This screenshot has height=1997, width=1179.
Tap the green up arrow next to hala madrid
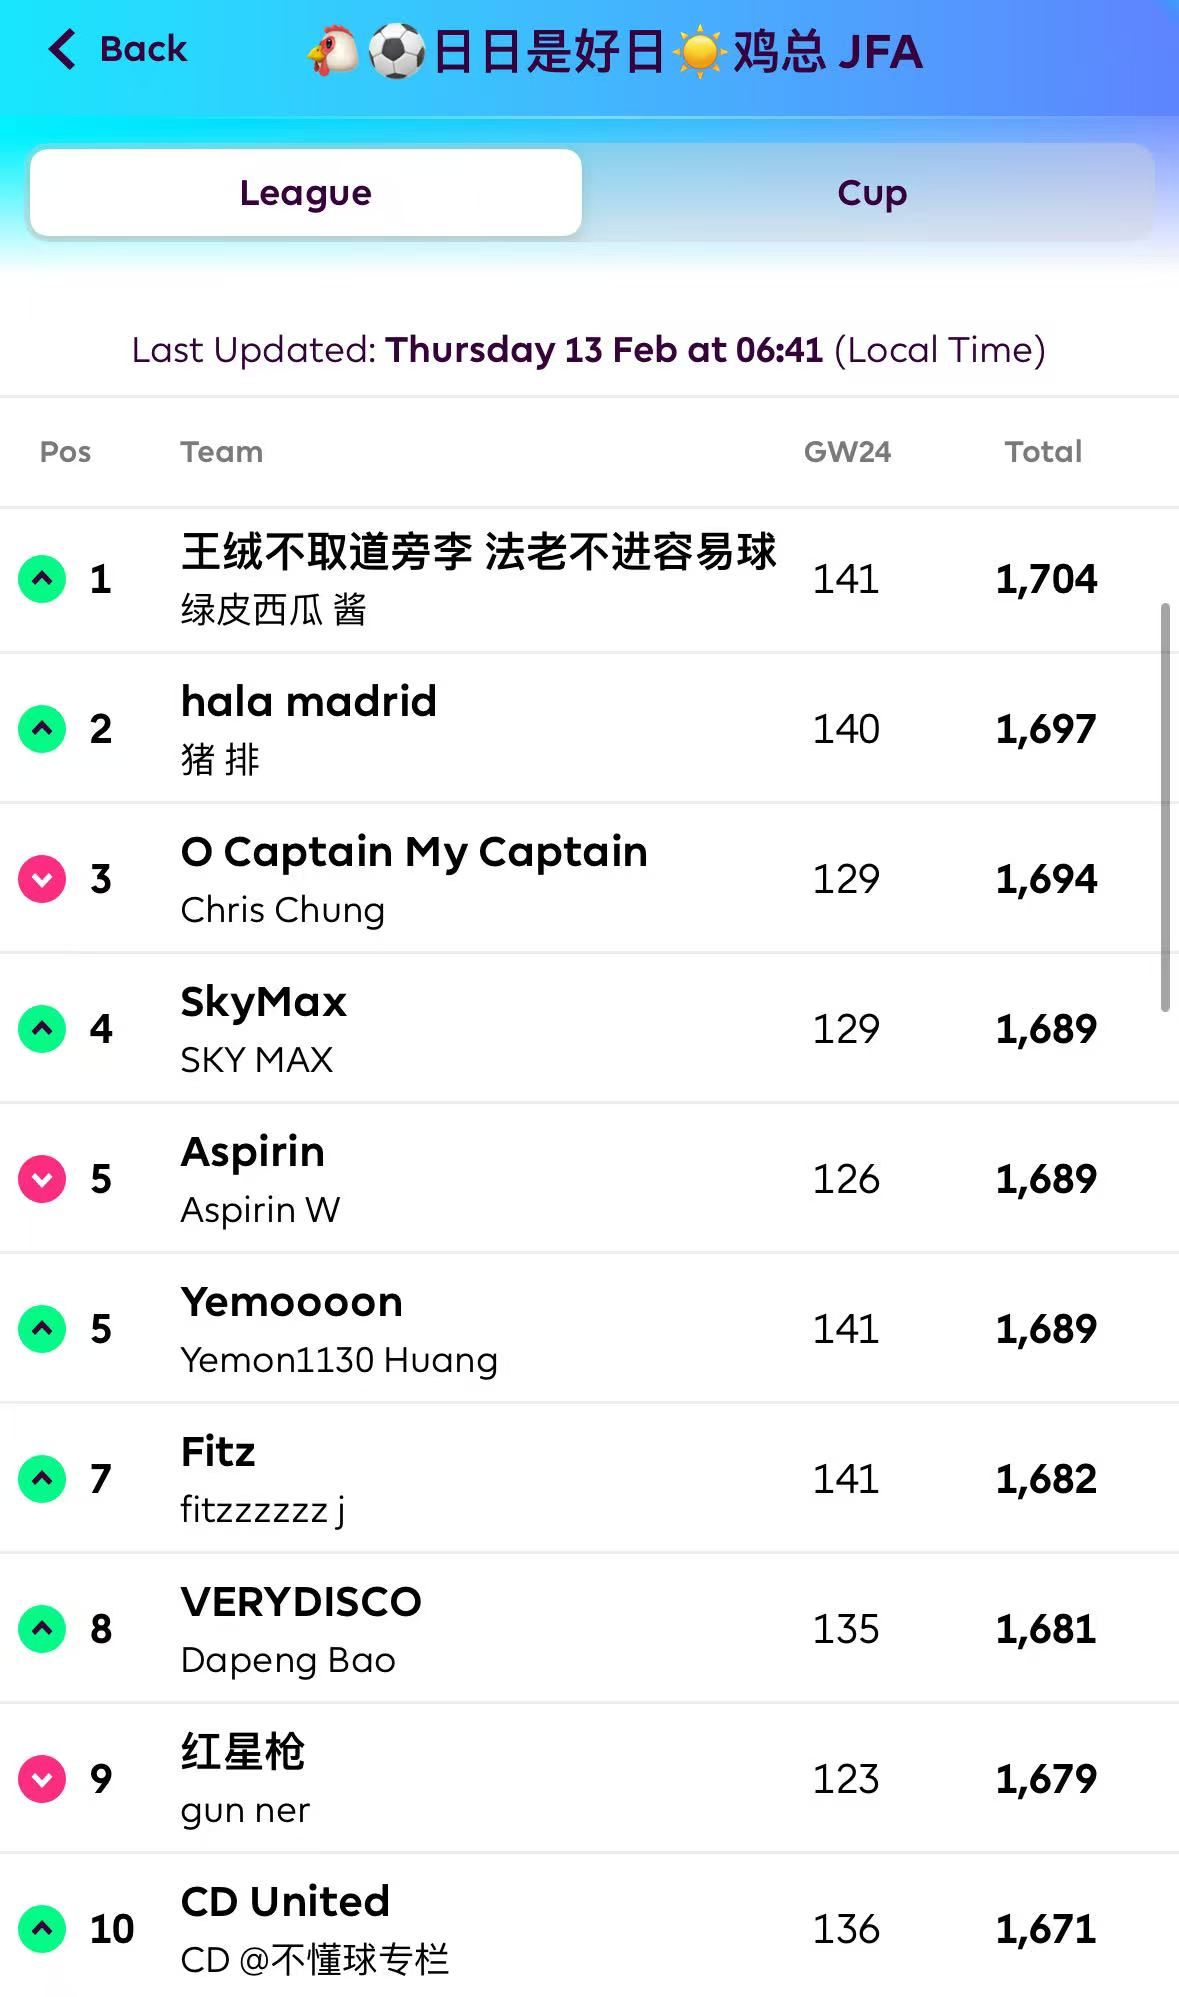point(42,729)
